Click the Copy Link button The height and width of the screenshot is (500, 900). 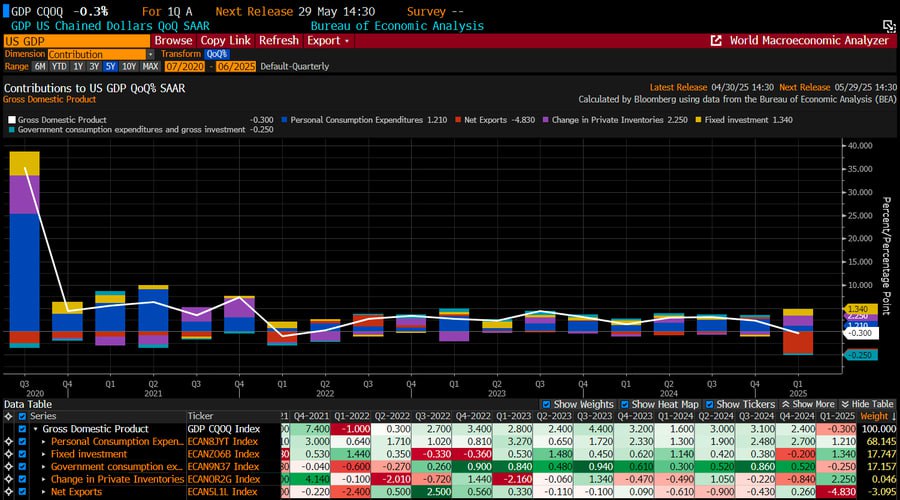click(x=225, y=41)
